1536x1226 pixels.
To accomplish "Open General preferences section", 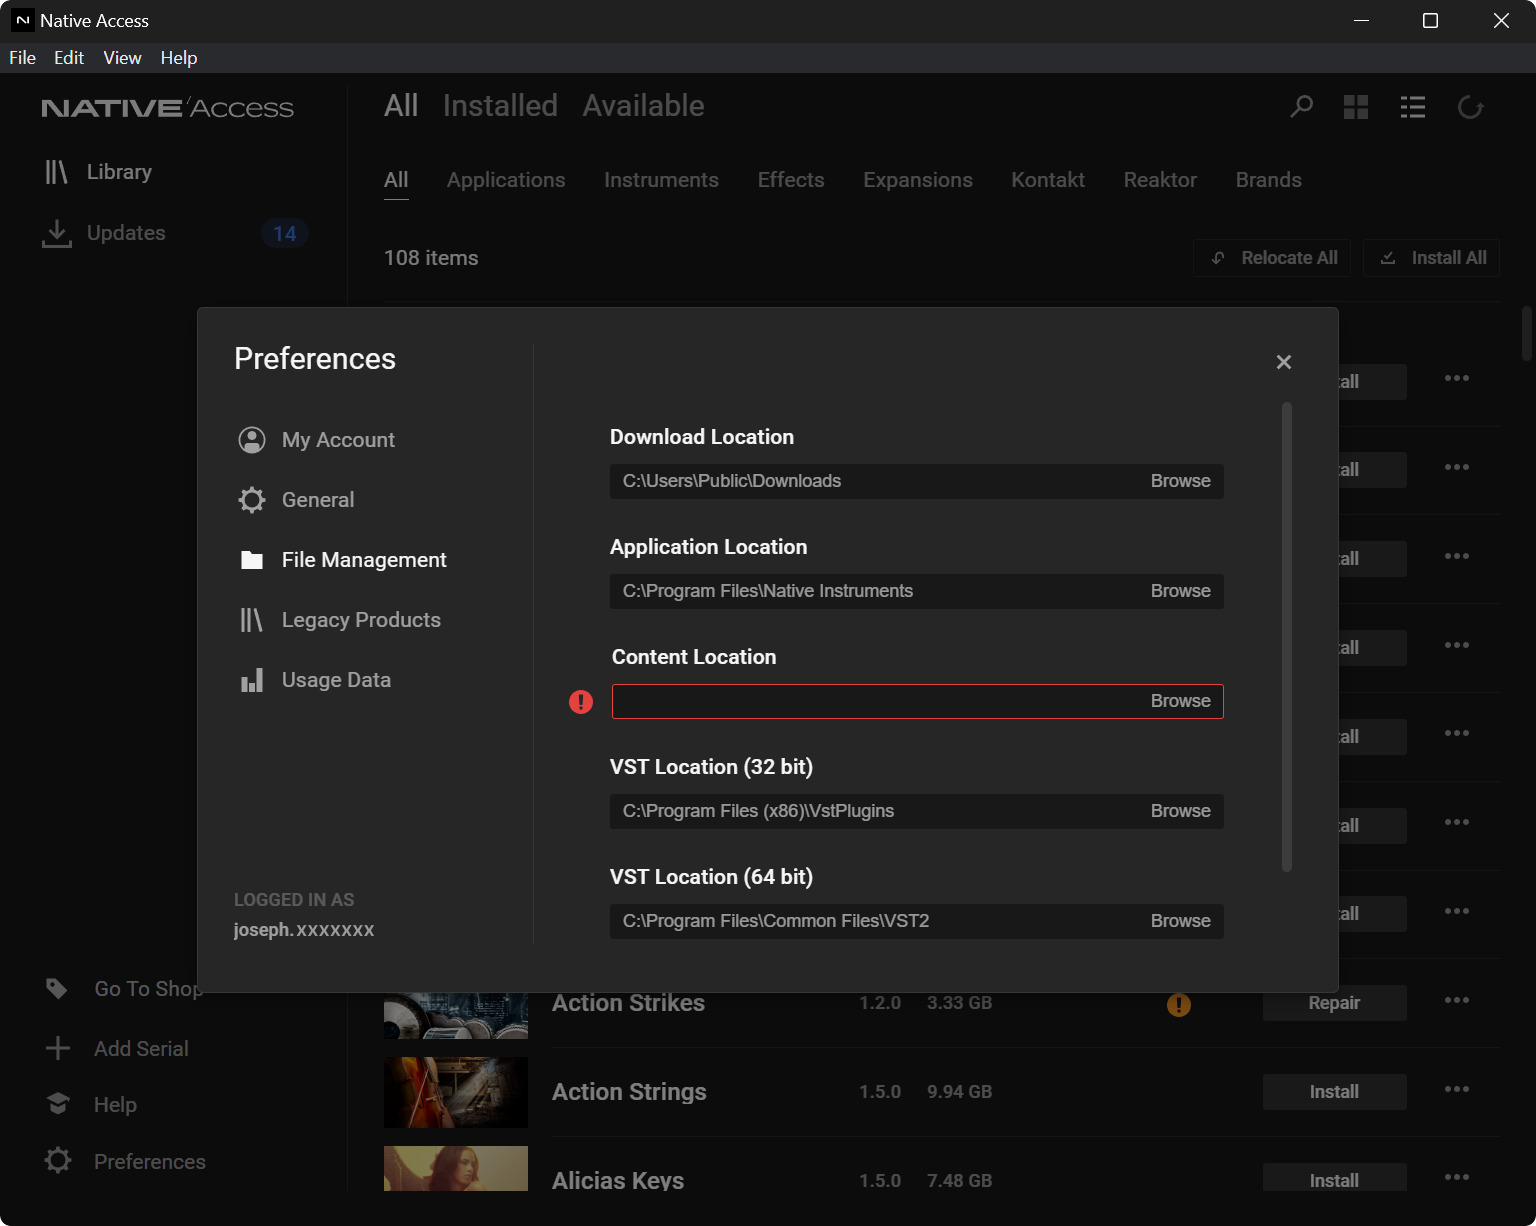I will [x=296, y=500].
